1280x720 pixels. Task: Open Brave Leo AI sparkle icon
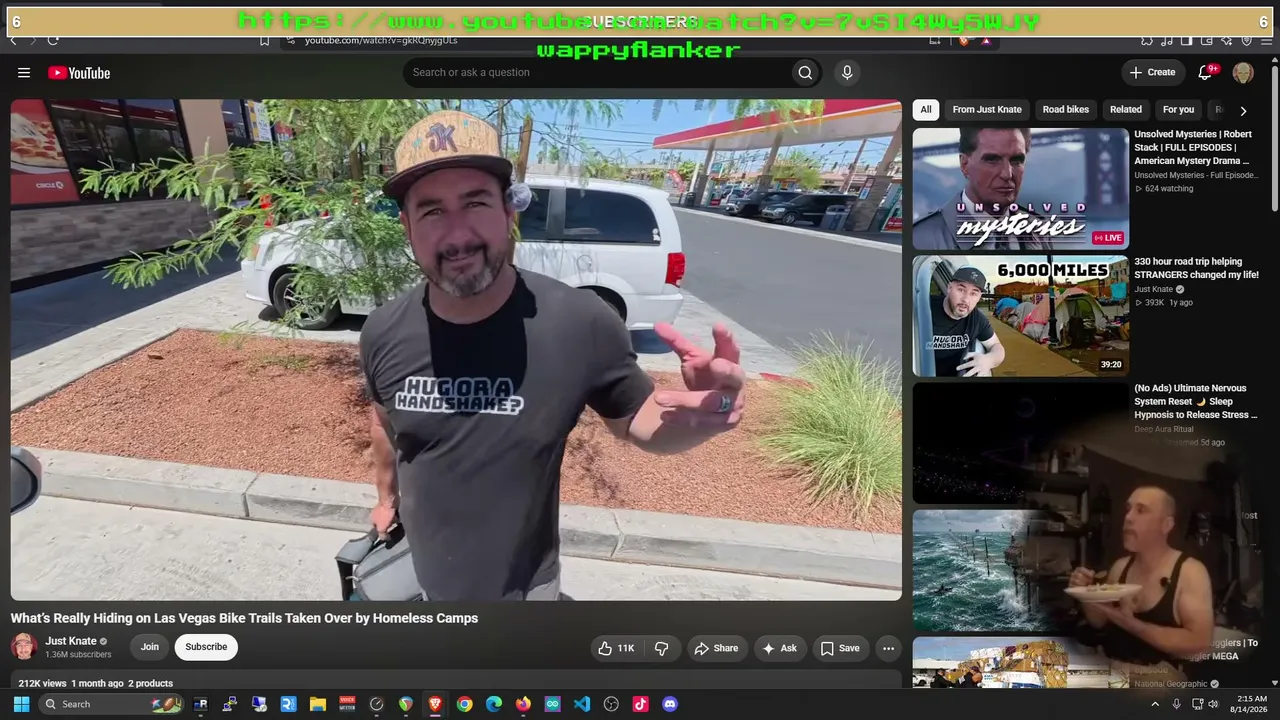pos(1227,41)
